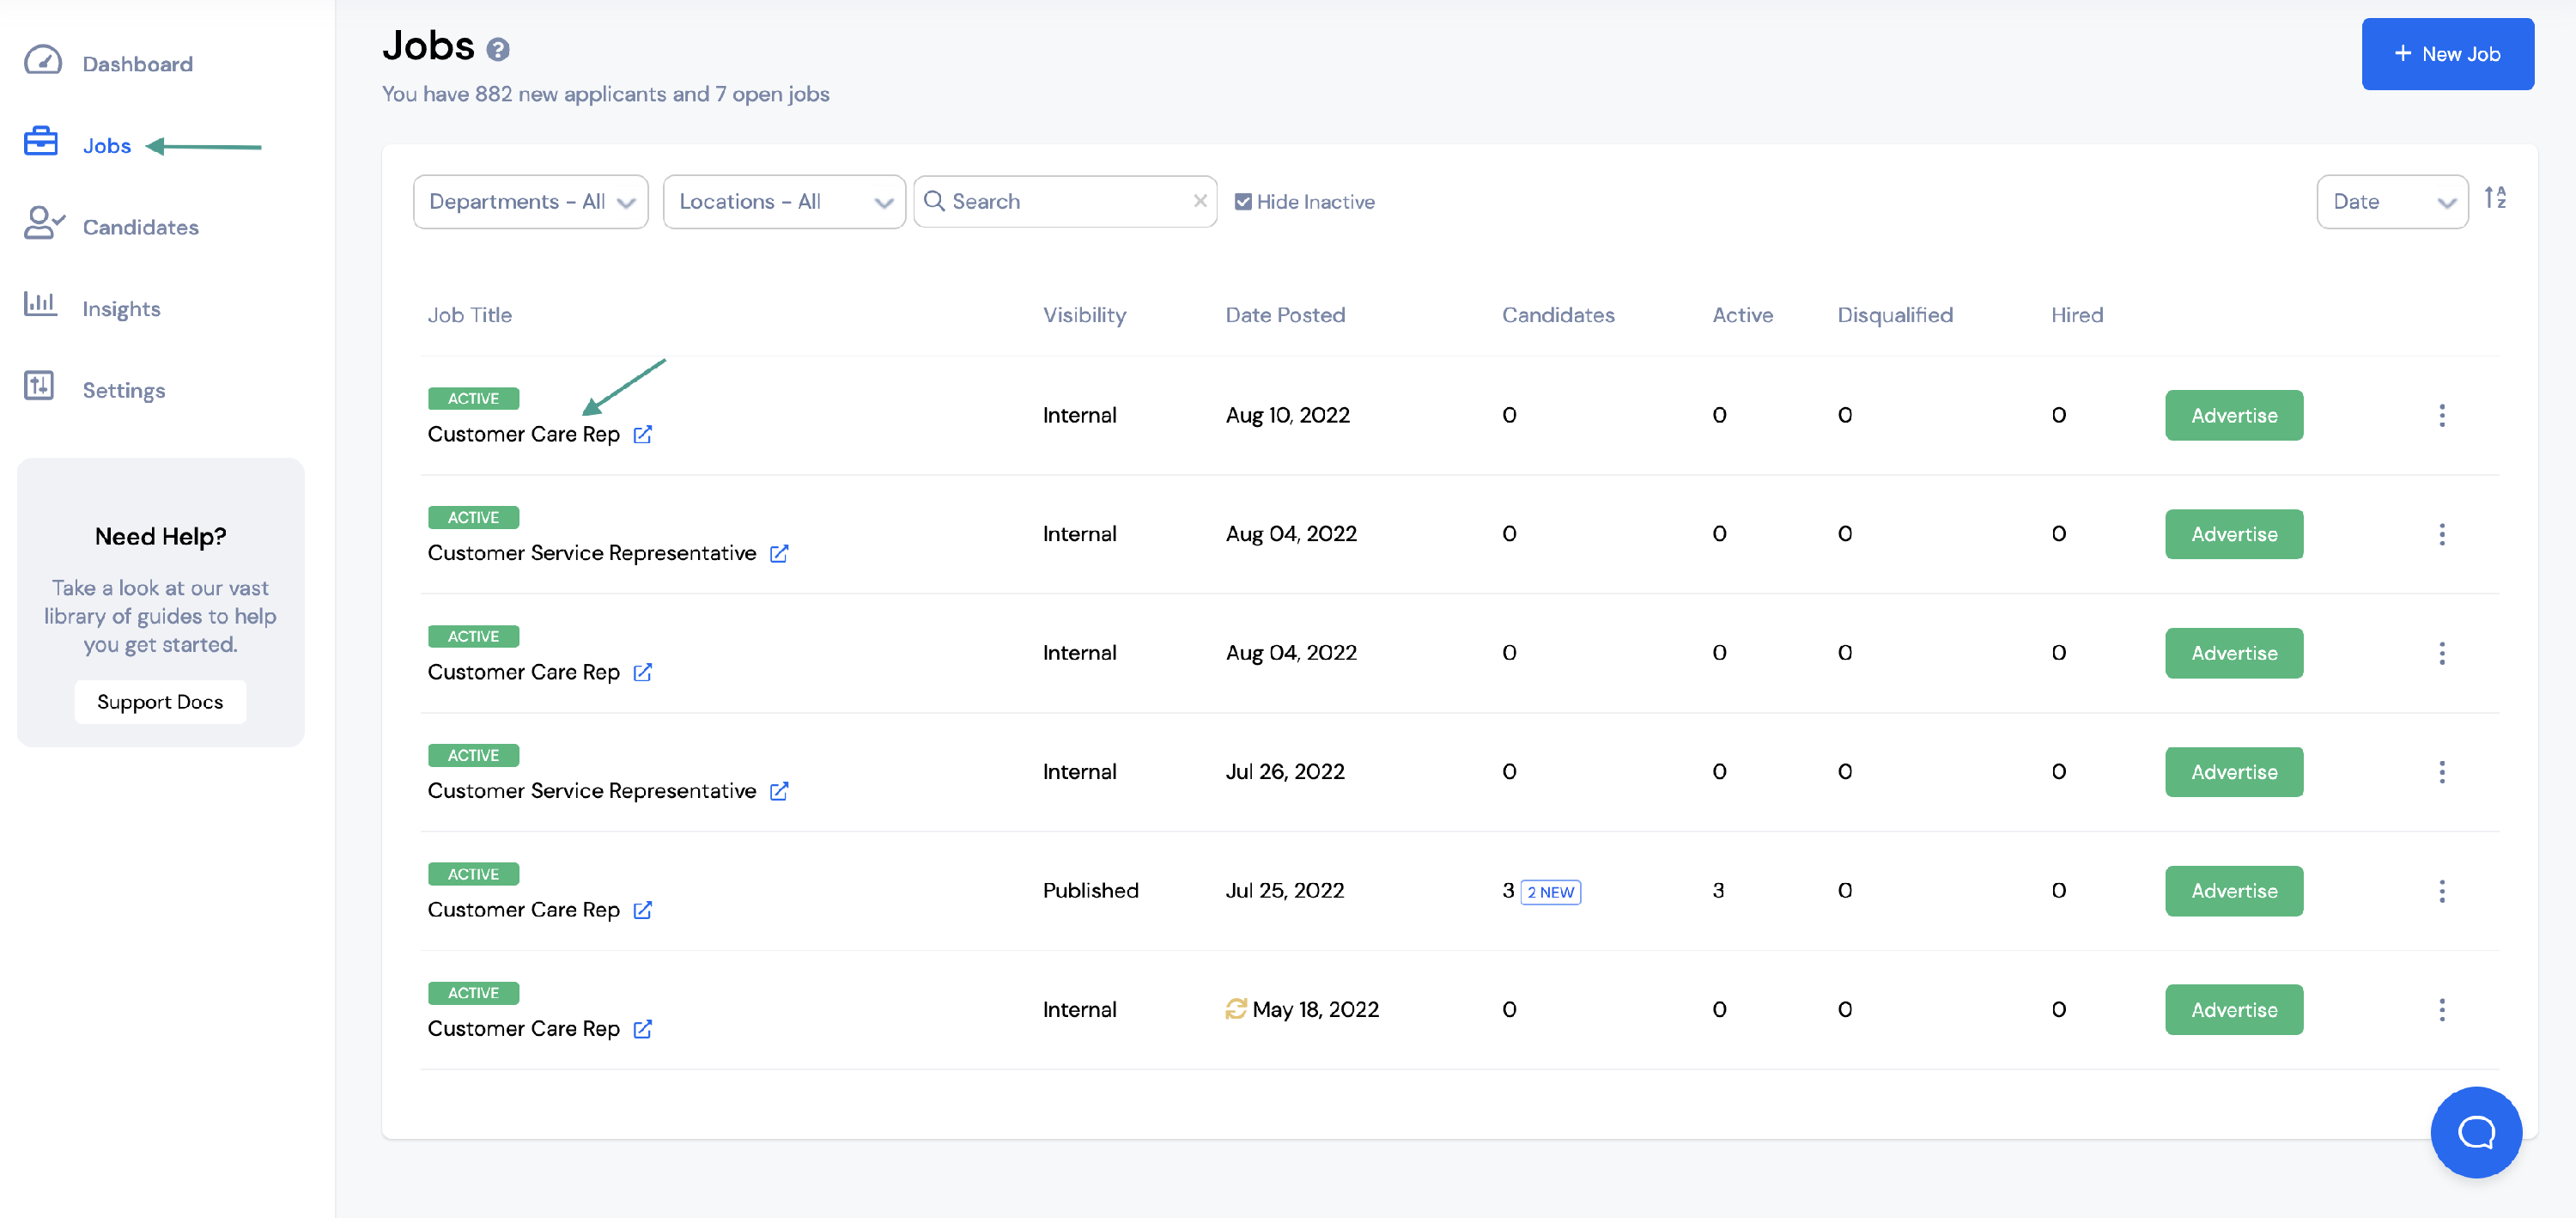Advertise the Aug 04 Customer Service Representative job
Image resolution: width=2576 pixels, height=1218 pixels.
(2234, 535)
